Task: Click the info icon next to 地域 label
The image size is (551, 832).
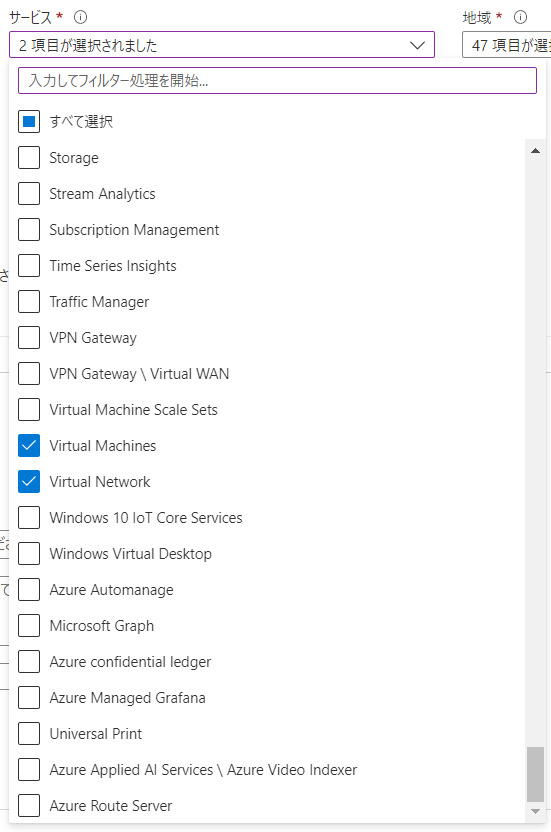Action: point(520,18)
